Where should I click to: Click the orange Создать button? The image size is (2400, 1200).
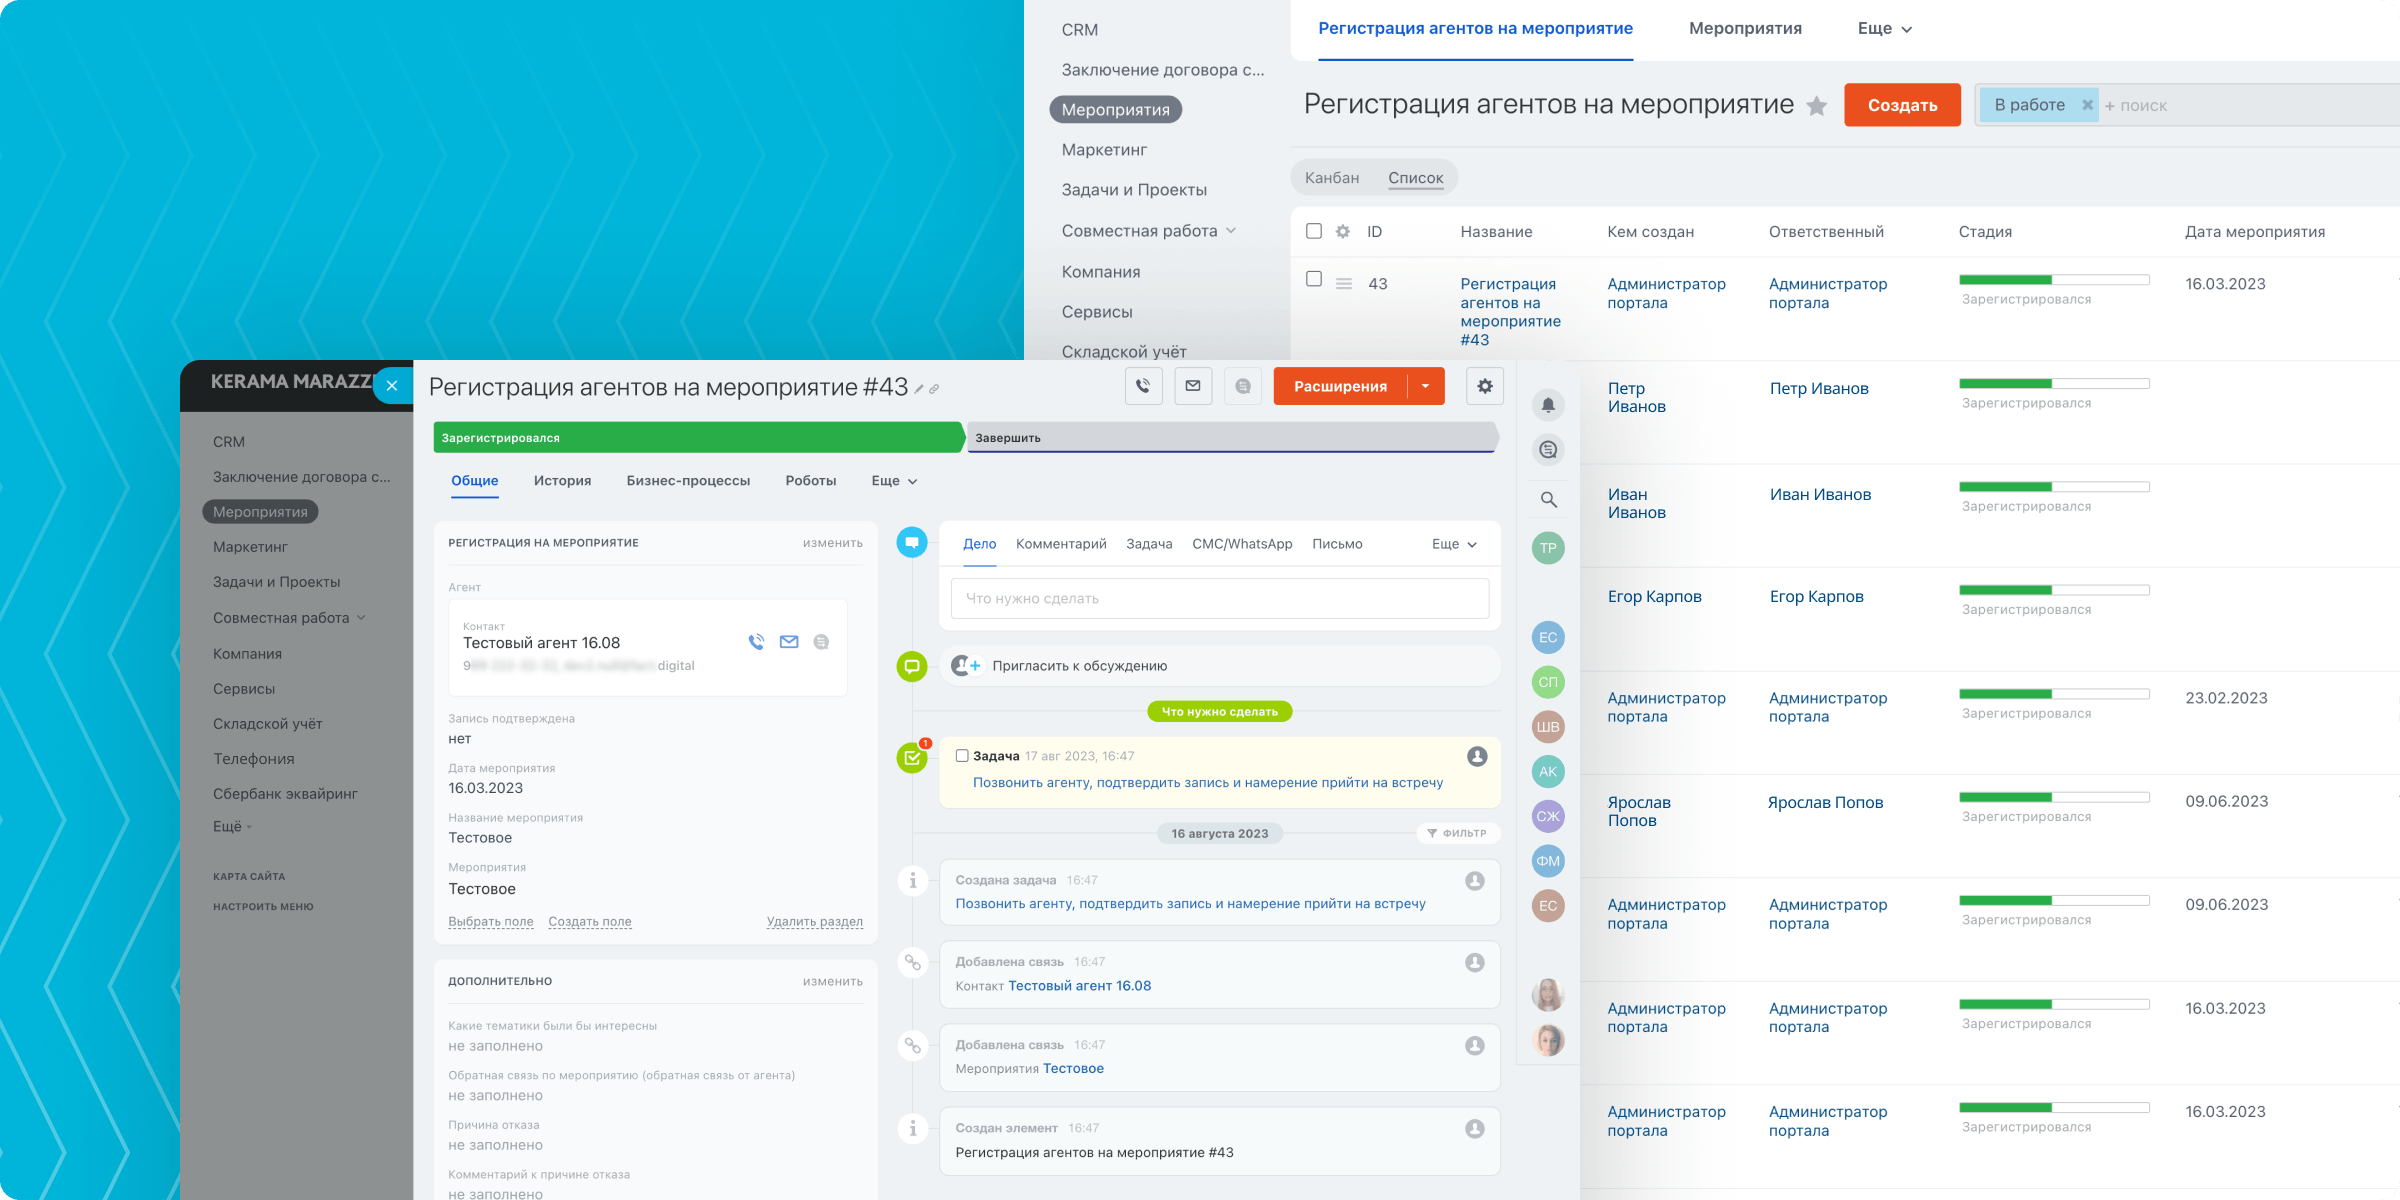1902,105
